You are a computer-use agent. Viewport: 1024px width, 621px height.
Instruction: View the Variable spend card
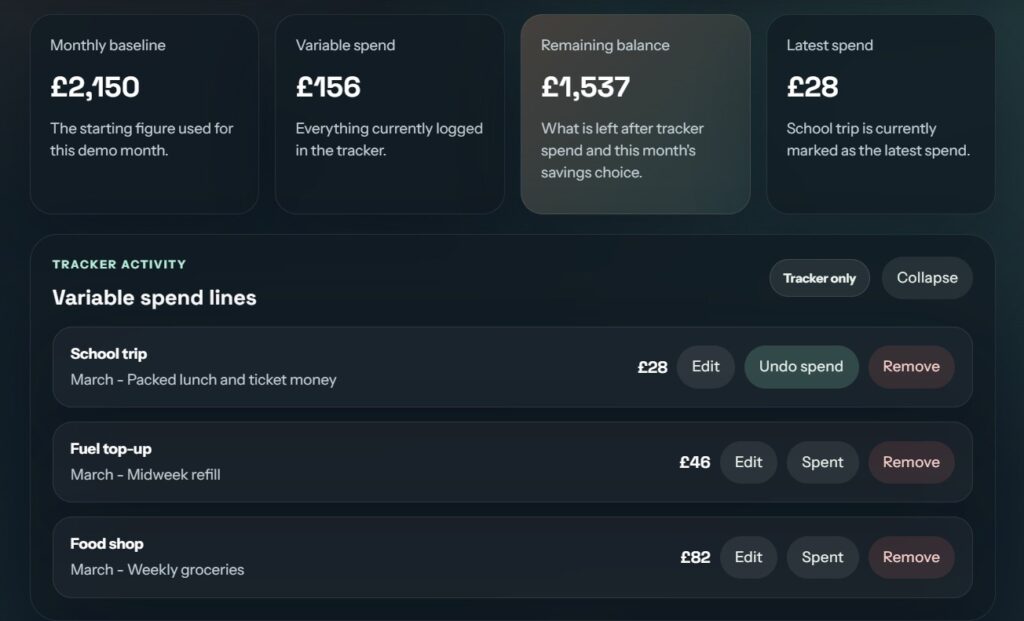389,113
